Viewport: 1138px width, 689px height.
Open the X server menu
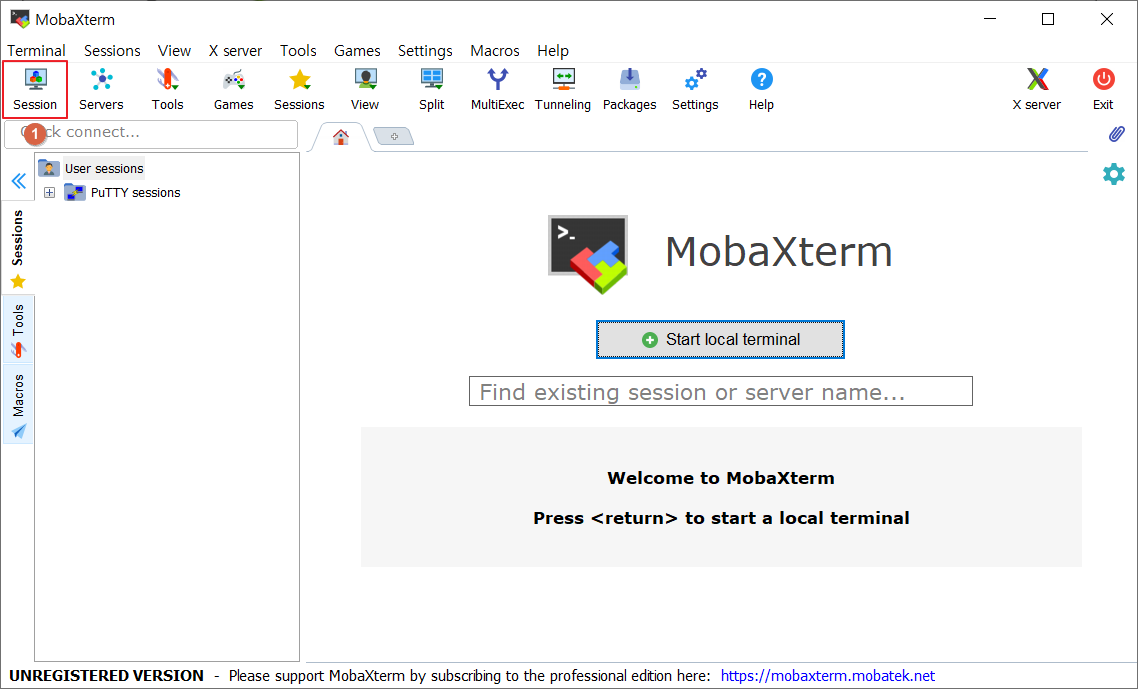tap(235, 51)
